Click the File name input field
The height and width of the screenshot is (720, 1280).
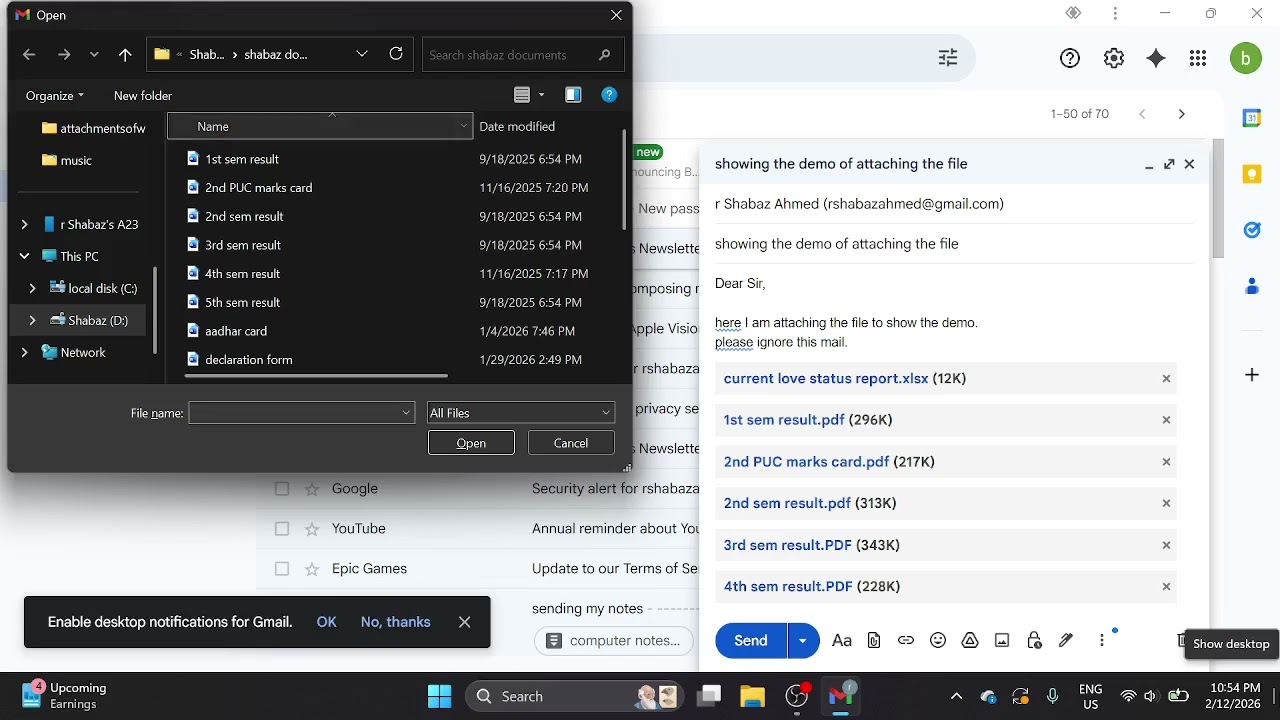[294, 413]
